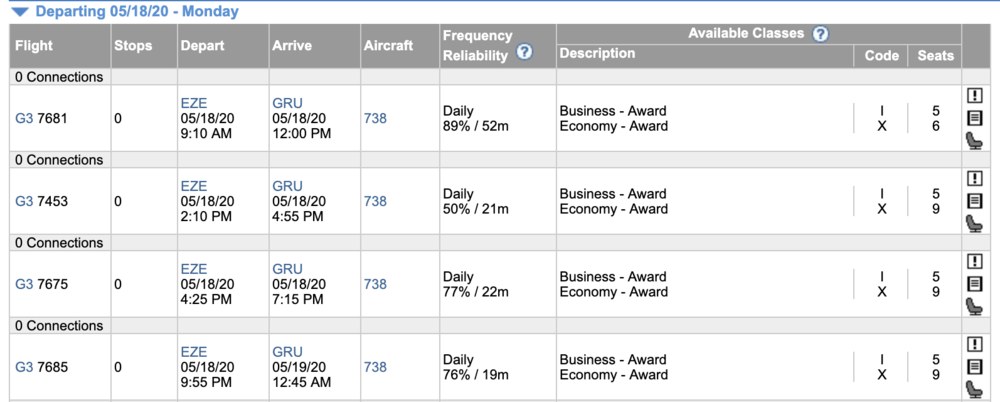Click the GRU arrival link for flight 7685
The image size is (1000, 402).
click(x=287, y=352)
